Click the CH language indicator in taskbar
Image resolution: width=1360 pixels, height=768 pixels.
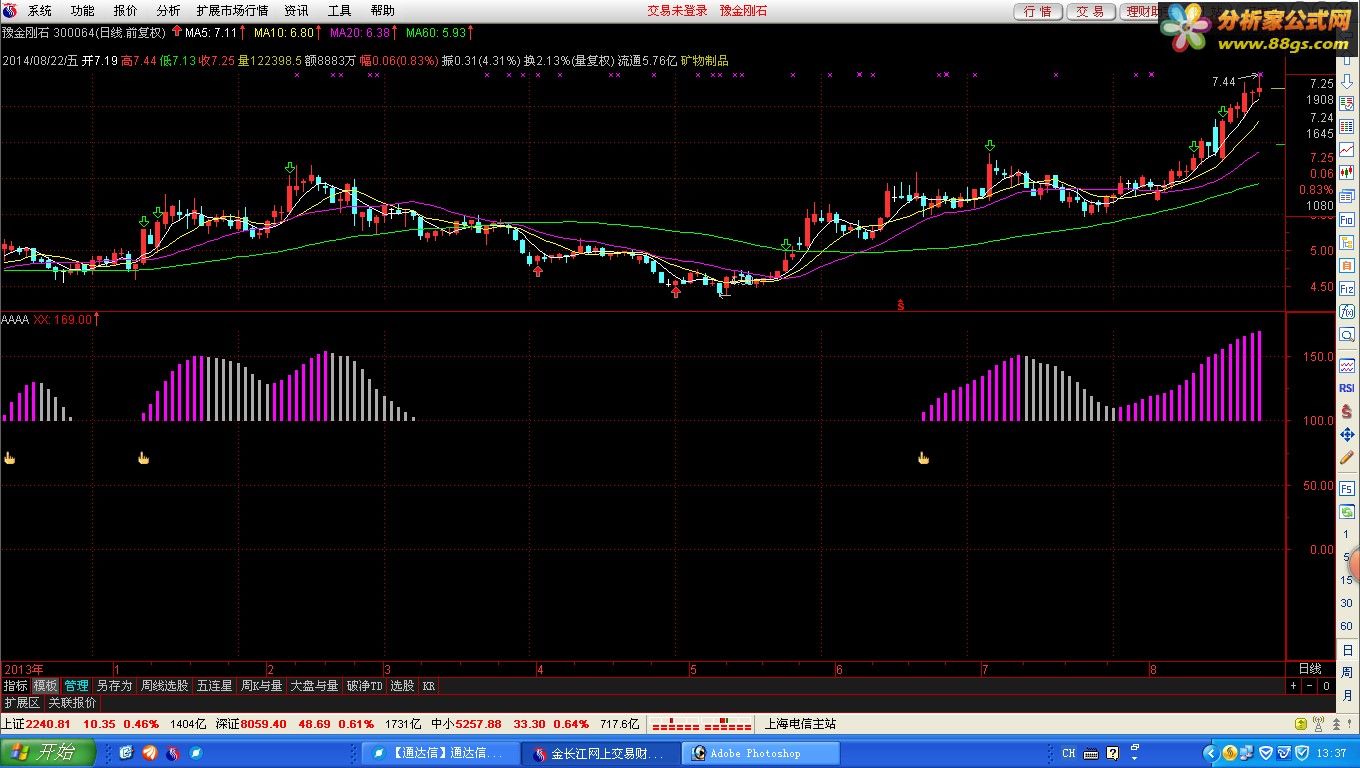tap(1069, 753)
